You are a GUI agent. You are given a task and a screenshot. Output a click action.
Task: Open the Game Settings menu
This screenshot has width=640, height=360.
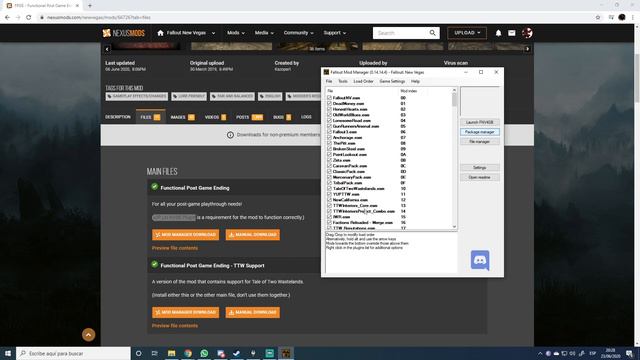(x=392, y=81)
